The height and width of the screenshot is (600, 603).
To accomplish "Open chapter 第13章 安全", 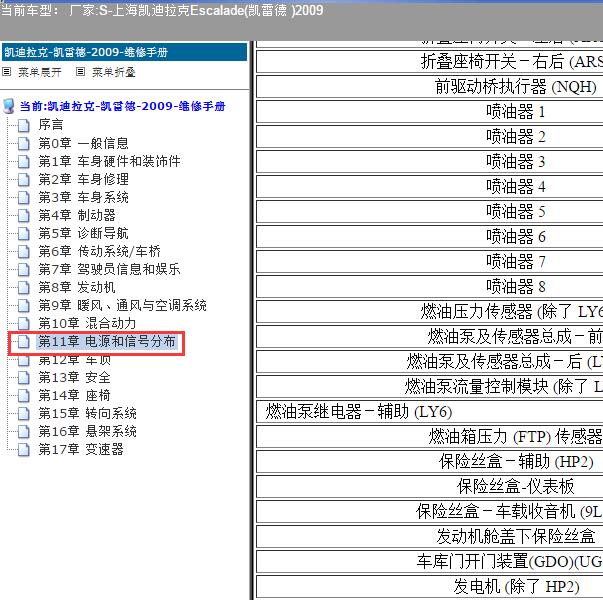I will 74,377.
